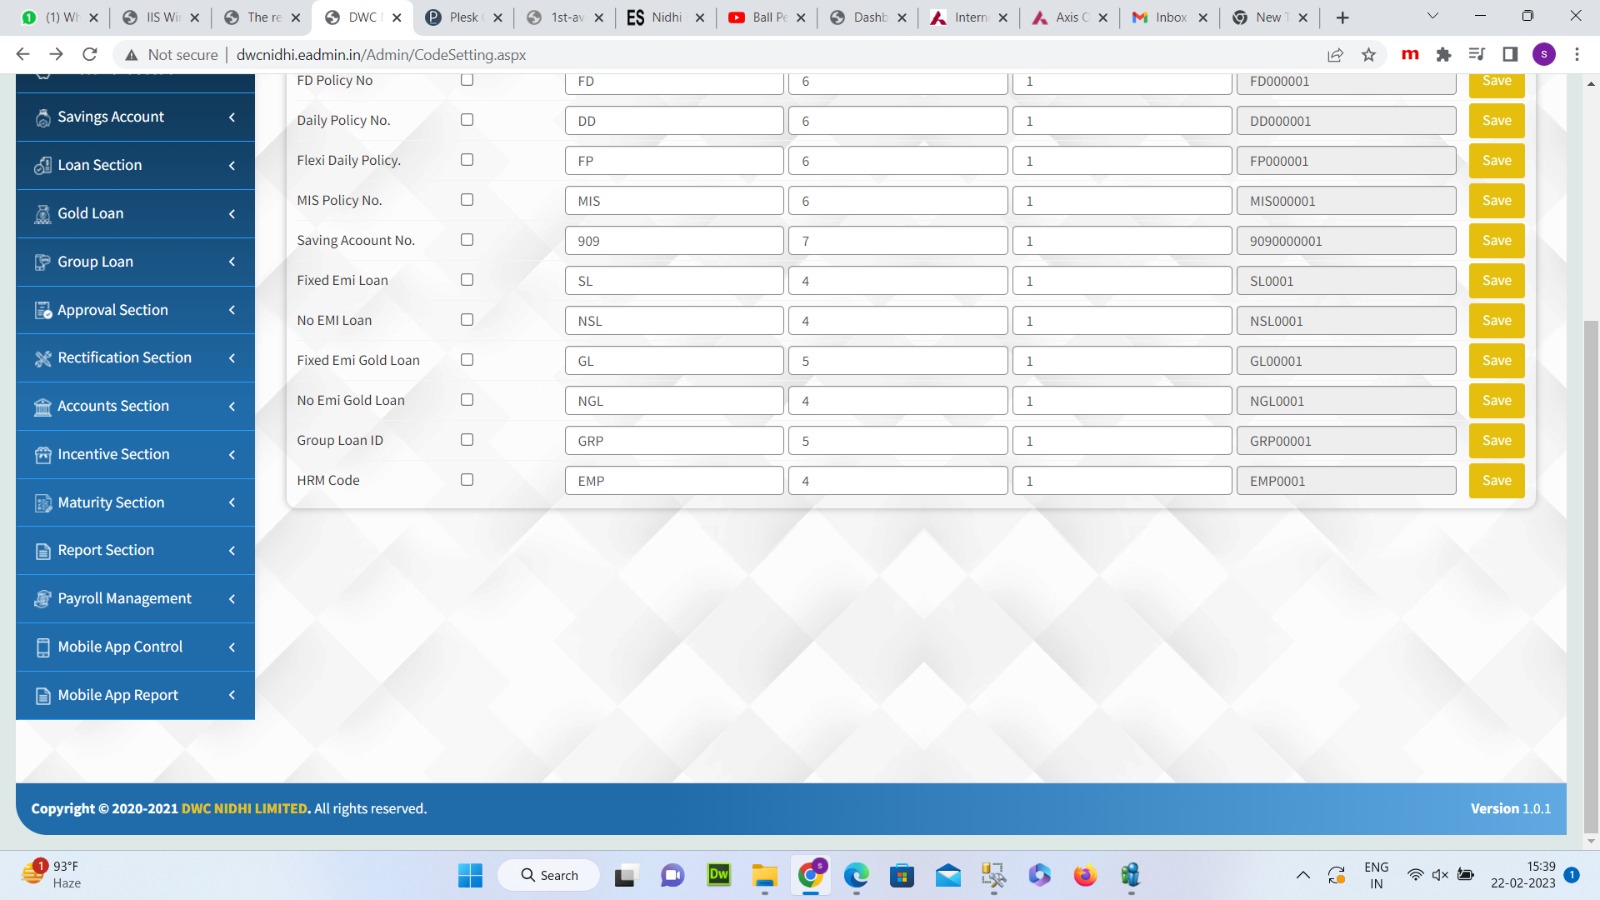Image resolution: width=1600 pixels, height=900 pixels.
Task: Click the Mobile App Report icon
Action: click(x=43, y=696)
